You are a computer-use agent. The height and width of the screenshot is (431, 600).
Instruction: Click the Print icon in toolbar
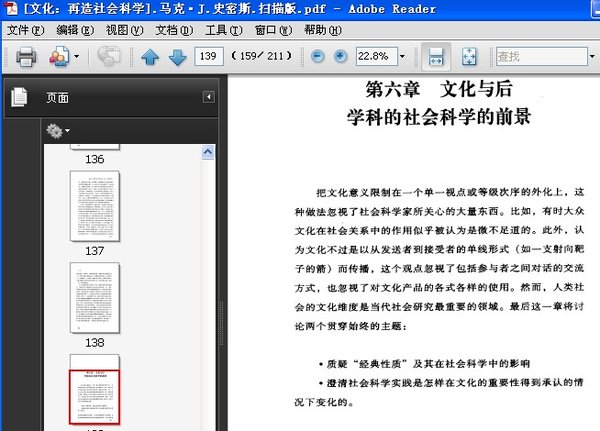26,57
